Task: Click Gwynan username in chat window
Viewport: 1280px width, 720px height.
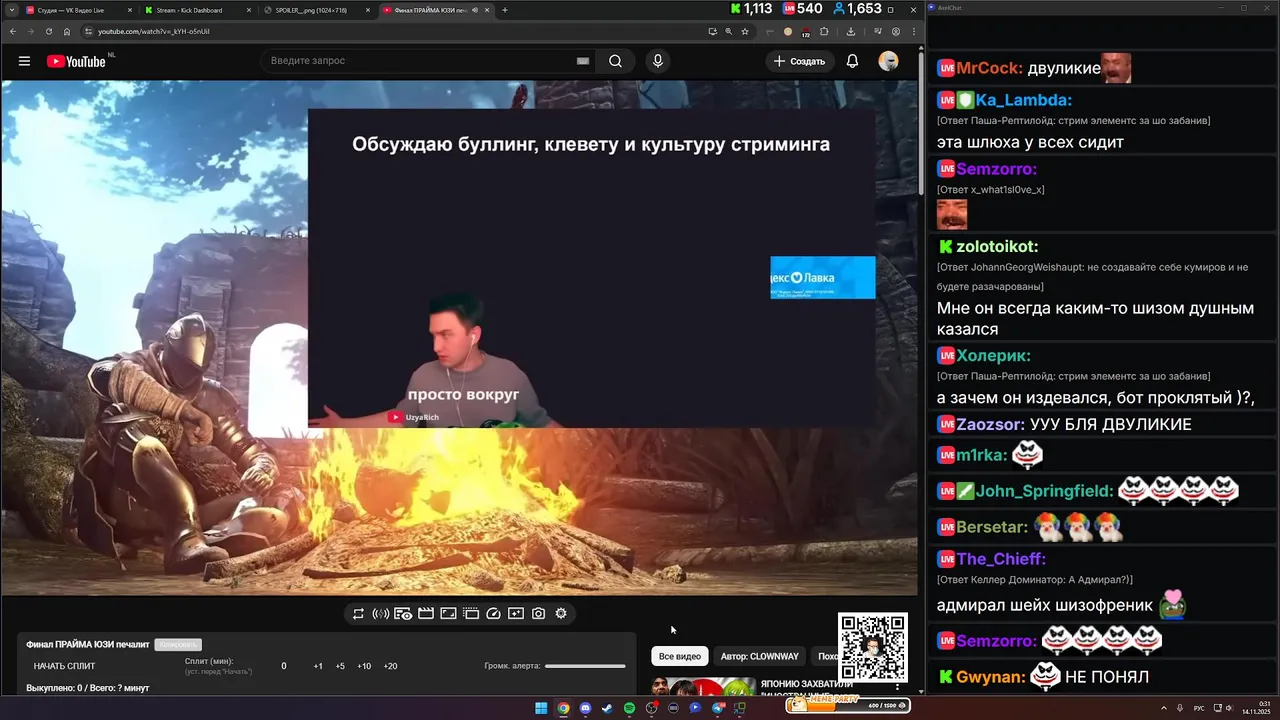Action: coord(991,677)
